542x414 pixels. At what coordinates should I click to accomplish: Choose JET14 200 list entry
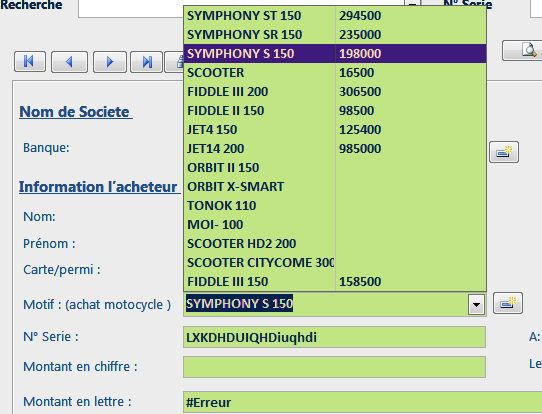pyautogui.click(x=335, y=149)
